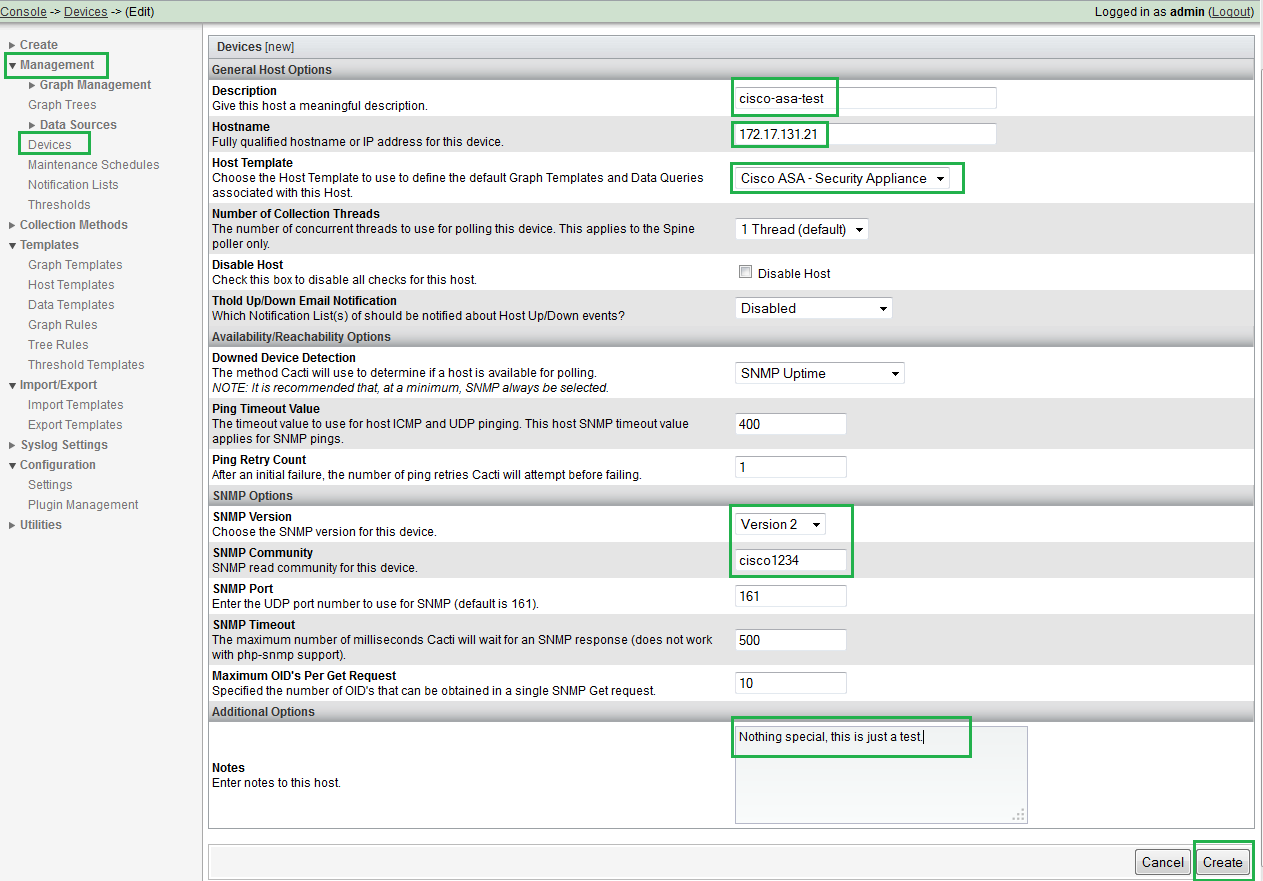
Task: Open the Host Template dropdown
Action: (x=842, y=178)
